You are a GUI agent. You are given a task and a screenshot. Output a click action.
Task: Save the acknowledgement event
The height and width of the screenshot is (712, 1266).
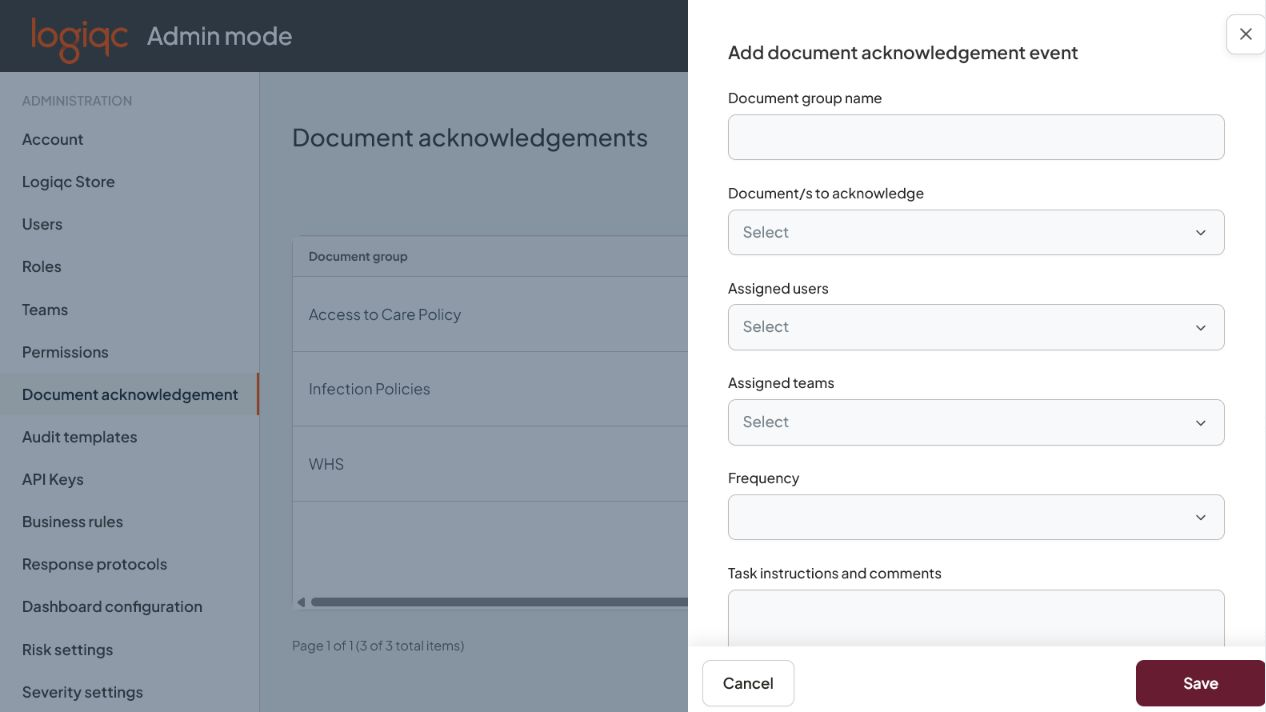coord(1200,683)
